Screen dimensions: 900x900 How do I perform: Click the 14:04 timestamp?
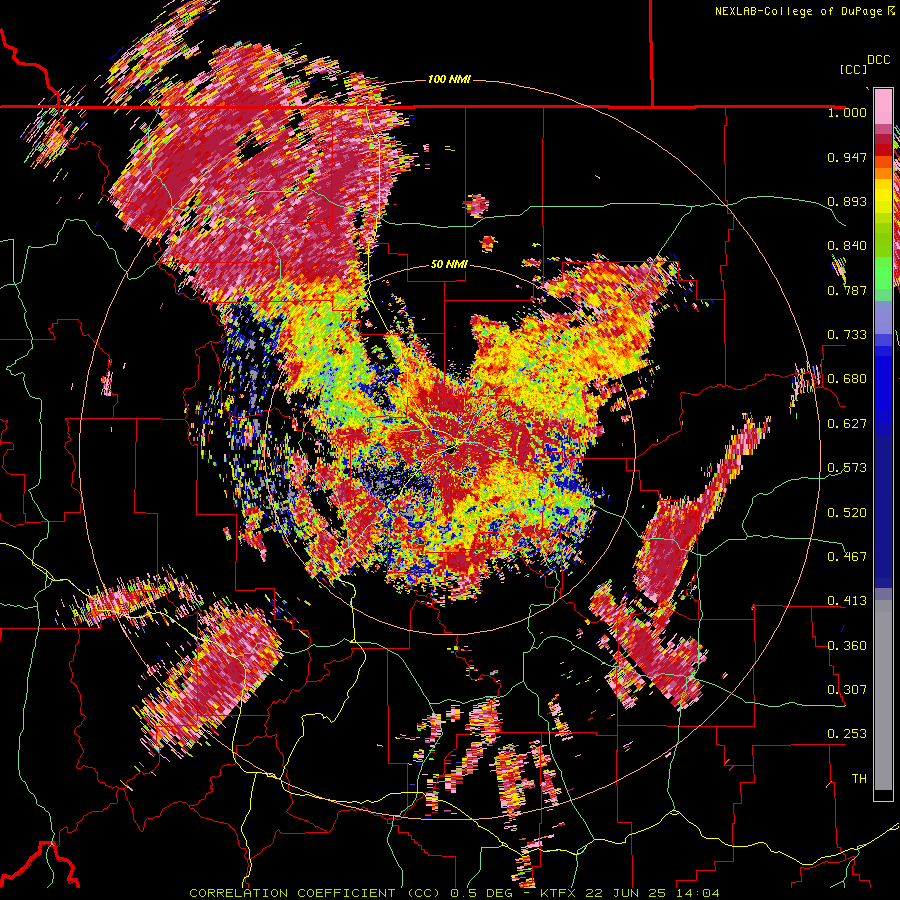(697, 893)
